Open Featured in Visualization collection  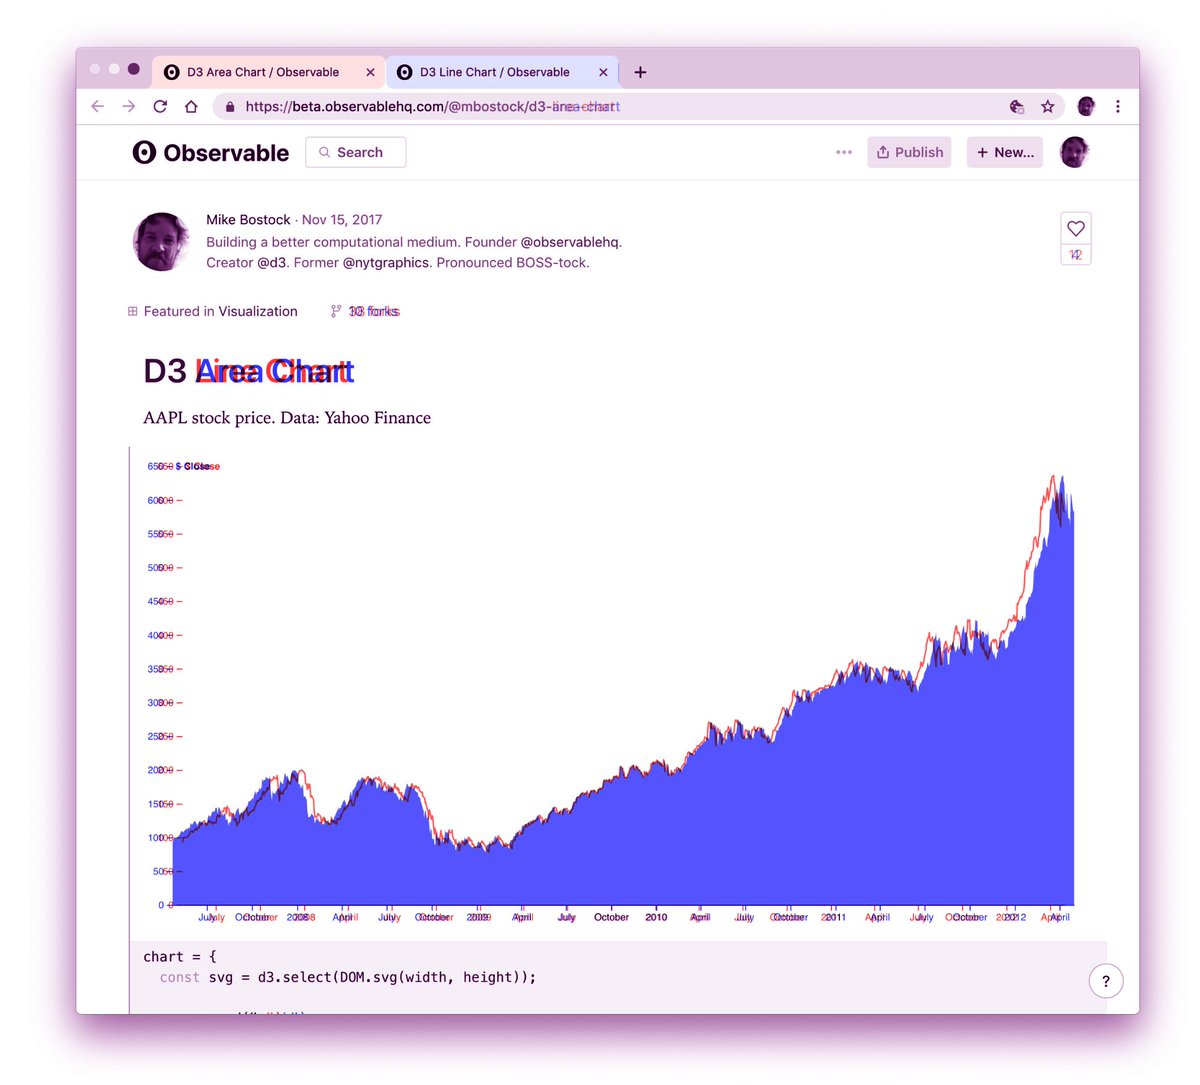click(x=221, y=312)
